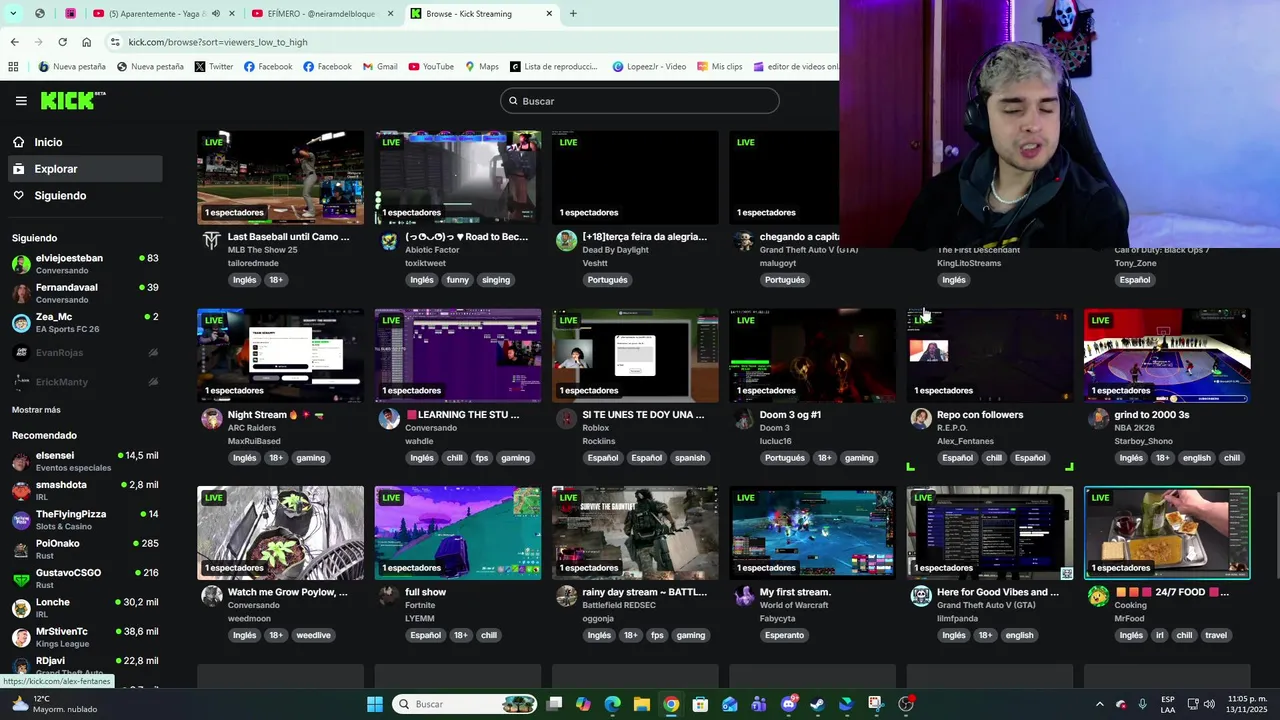
Task: Select the travel tag on 24/7 FOOD
Action: 1216,635
